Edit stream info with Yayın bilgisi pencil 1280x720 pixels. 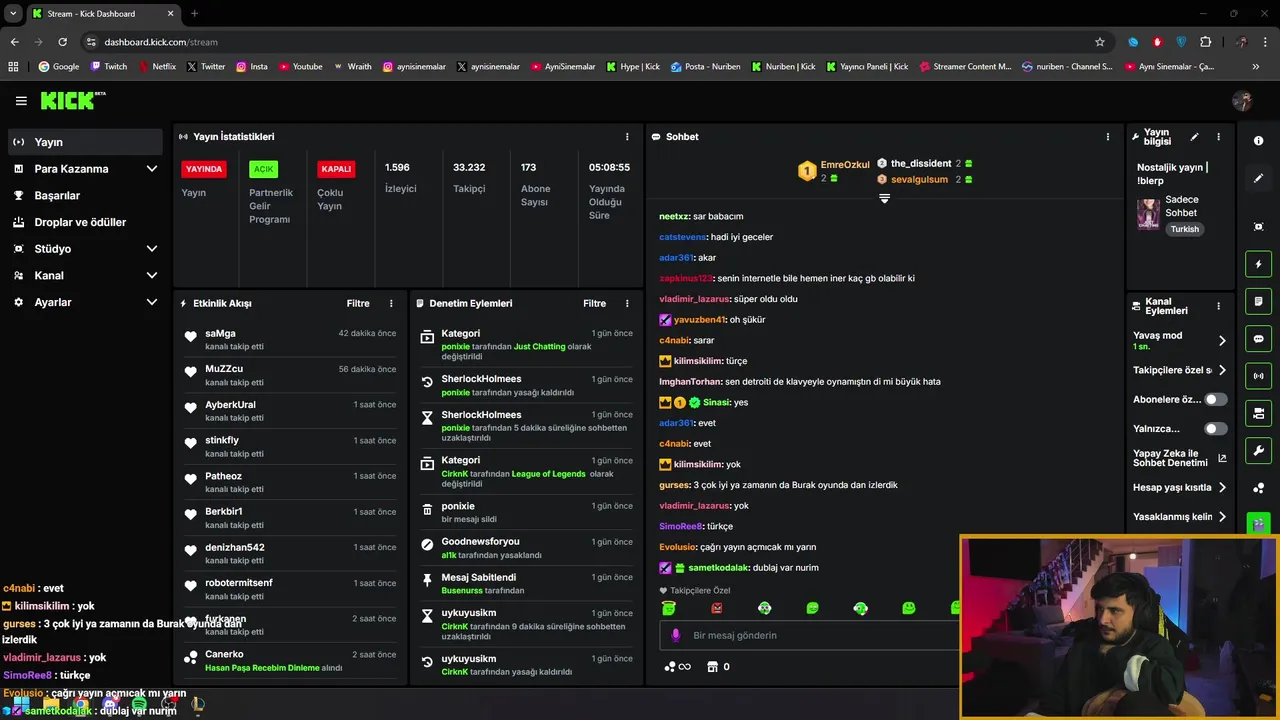1194,137
